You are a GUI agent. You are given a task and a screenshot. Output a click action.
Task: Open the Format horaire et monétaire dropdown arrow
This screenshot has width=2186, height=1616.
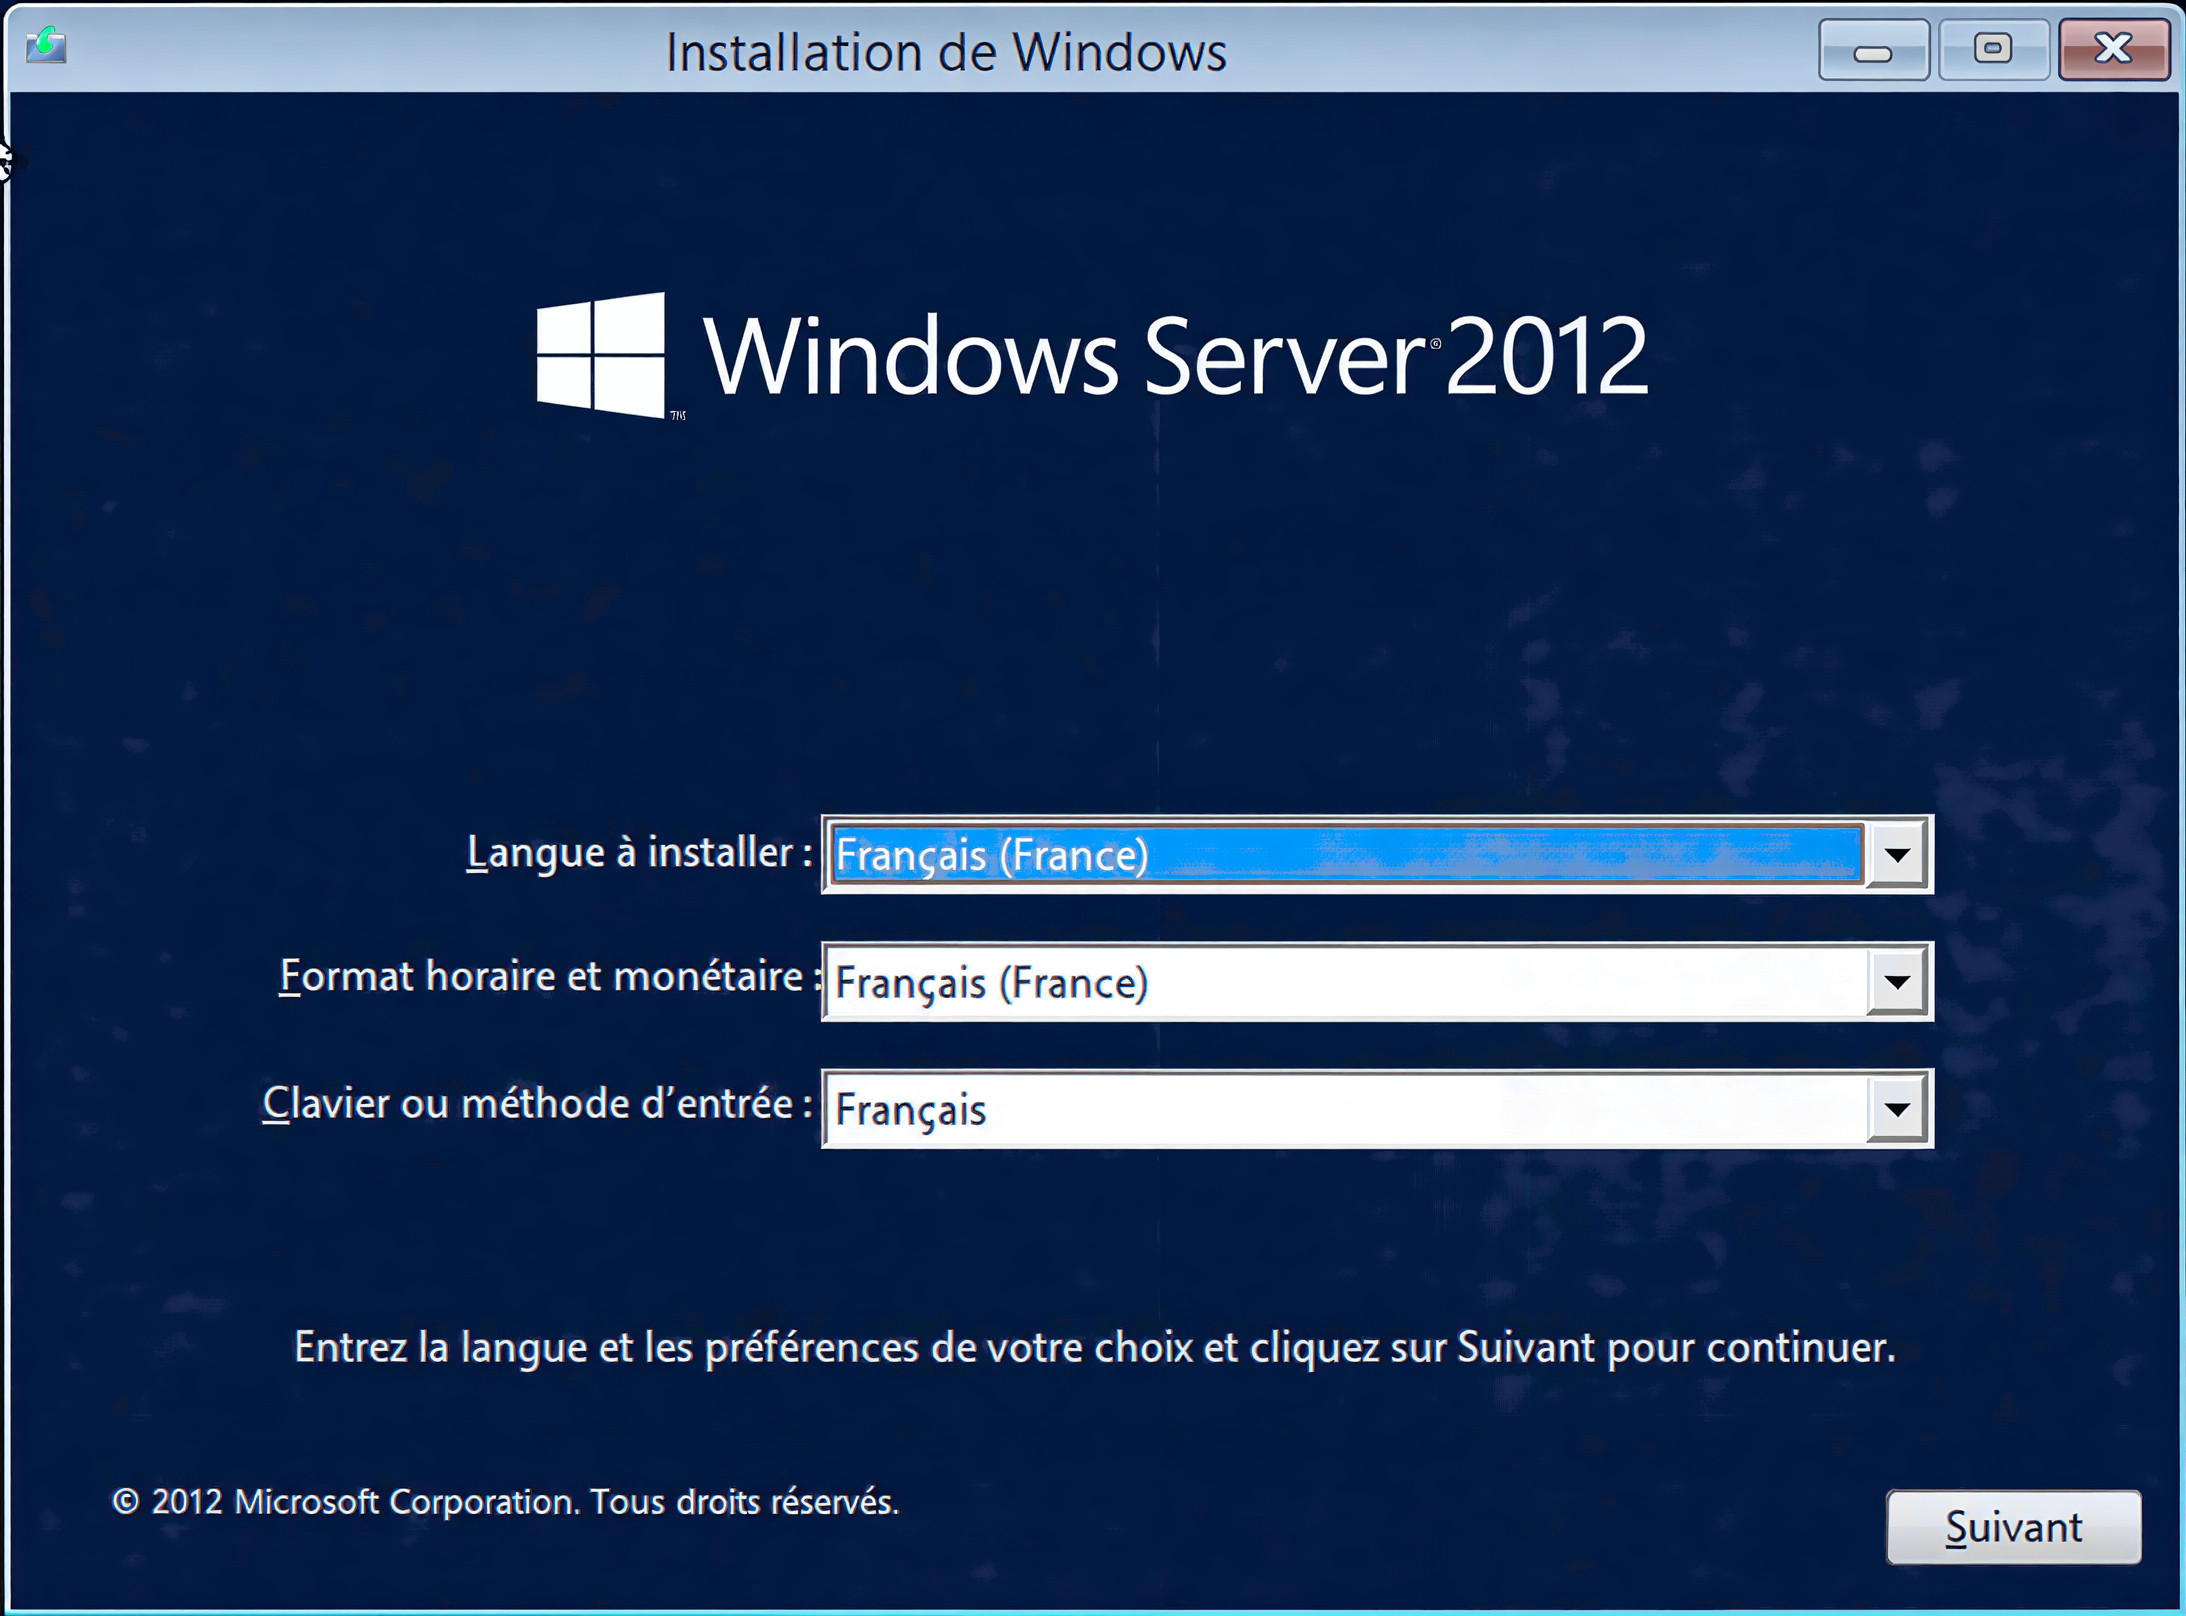point(1897,982)
